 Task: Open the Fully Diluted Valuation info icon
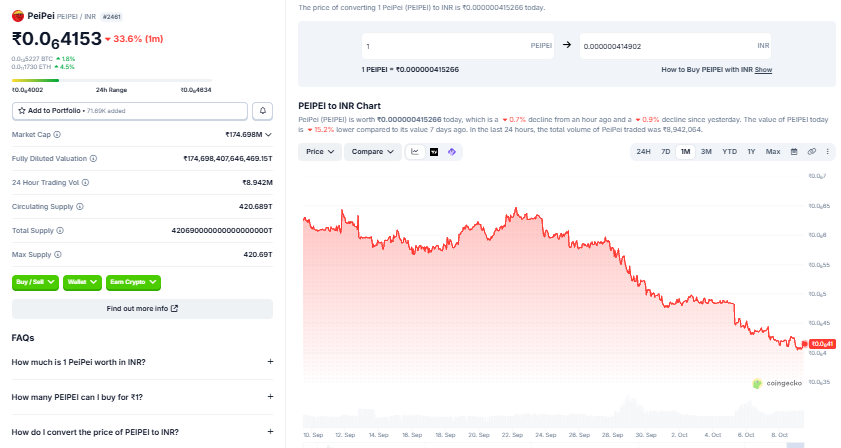[93, 159]
